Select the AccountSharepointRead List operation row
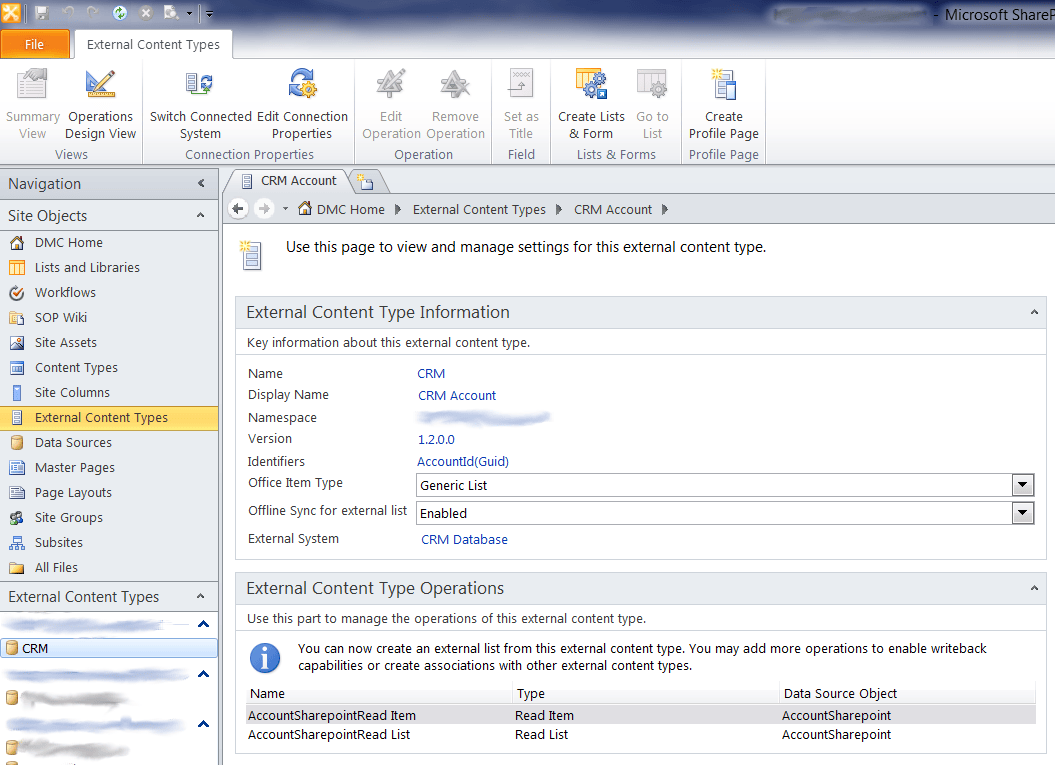The image size is (1055, 765). point(641,734)
